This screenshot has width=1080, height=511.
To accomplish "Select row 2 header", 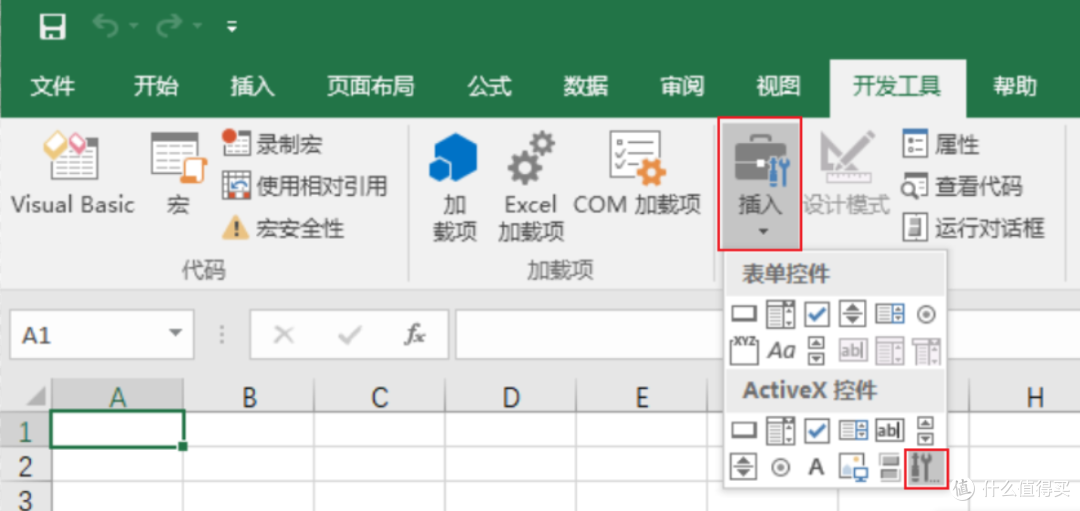I will pos(25,466).
